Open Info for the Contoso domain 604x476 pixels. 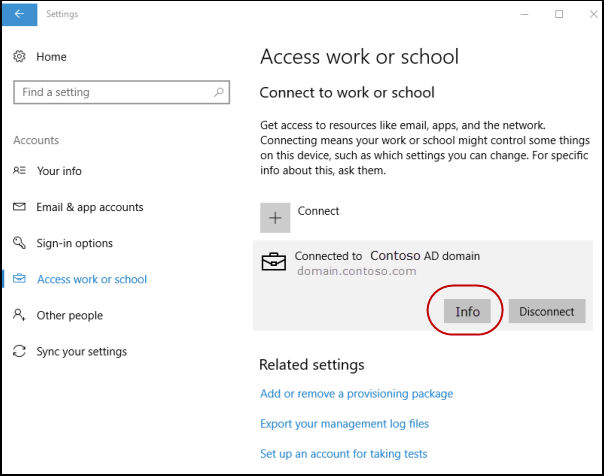click(x=468, y=311)
